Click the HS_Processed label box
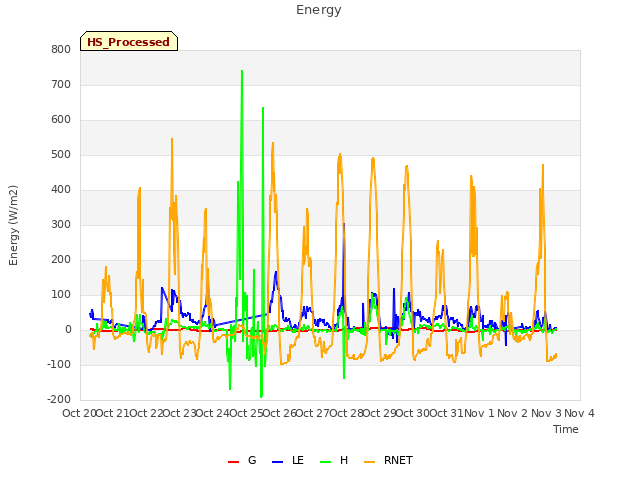The width and height of the screenshot is (640, 480). tap(129, 41)
